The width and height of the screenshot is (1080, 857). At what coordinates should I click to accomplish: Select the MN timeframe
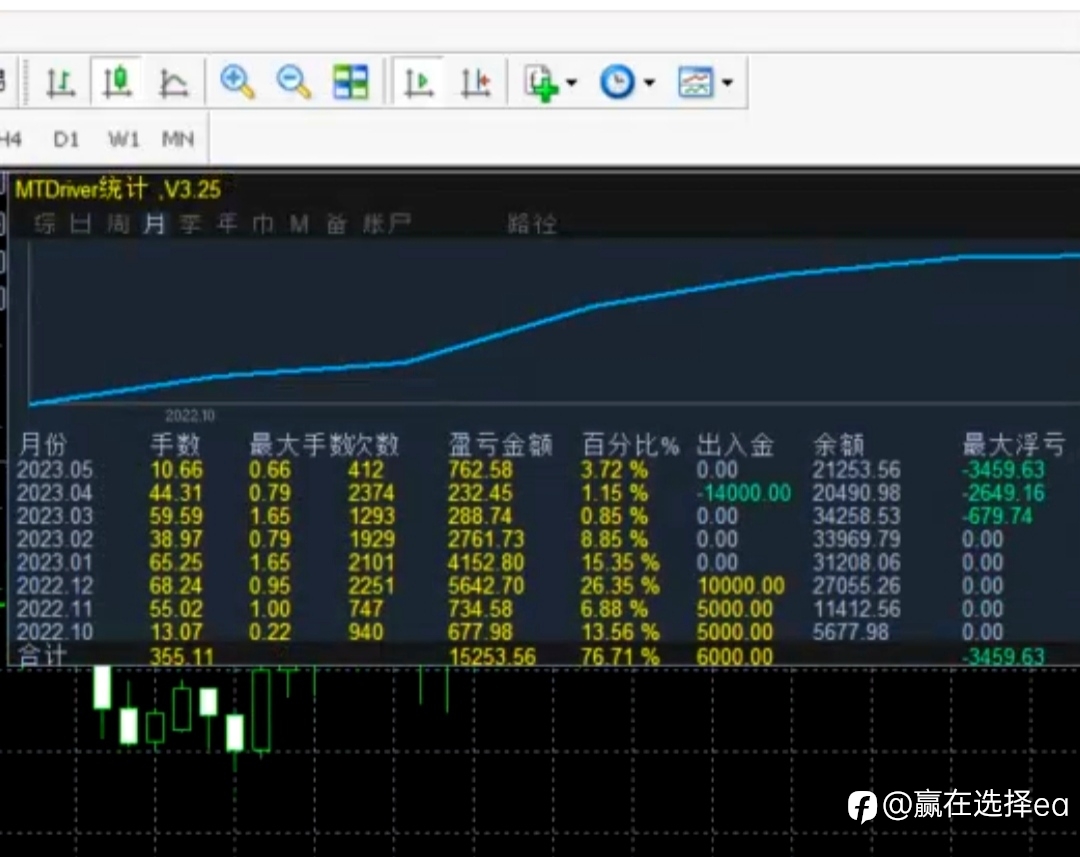click(178, 140)
